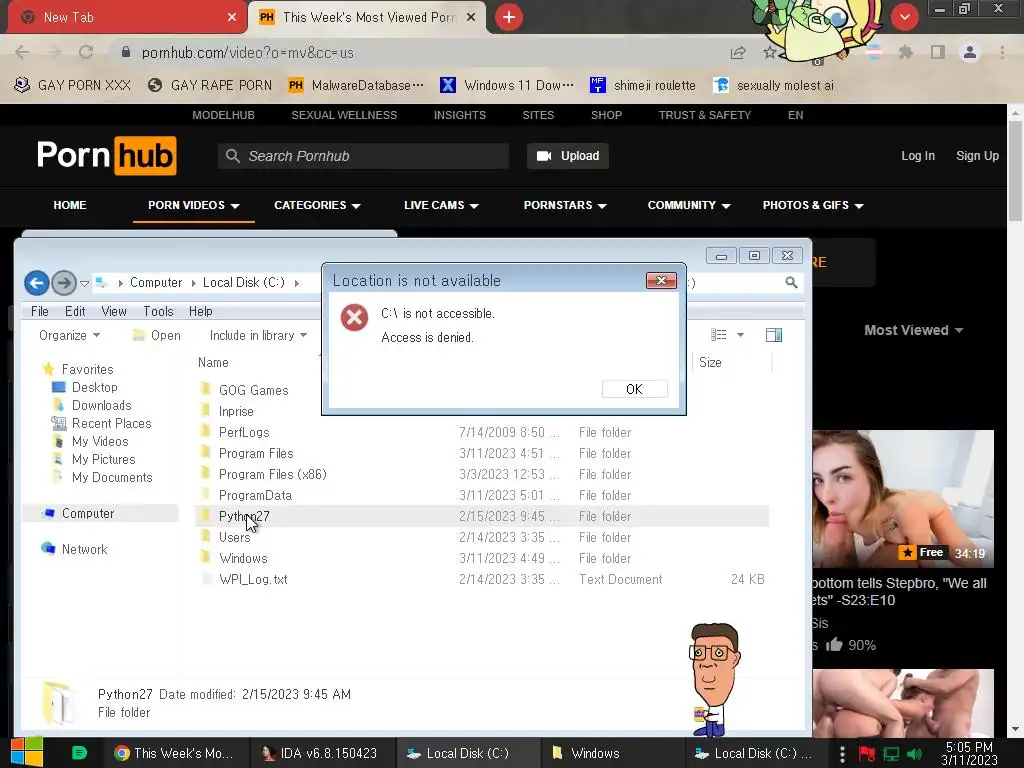Sort by the Size column header
Image resolution: width=1024 pixels, height=768 pixels.
pos(710,362)
